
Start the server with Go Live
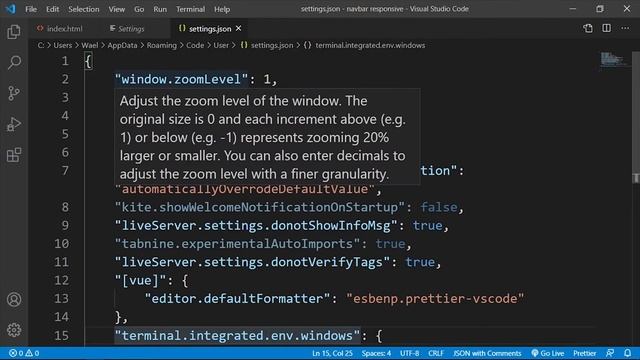pyautogui.click(x=548, y=353)
